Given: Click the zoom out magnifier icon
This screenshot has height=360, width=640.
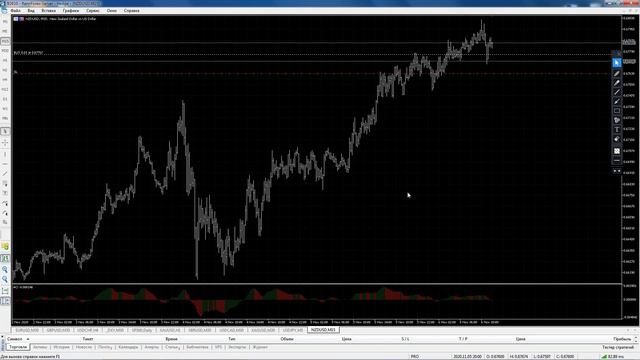Looking at the screenshot, I should 5,279.
